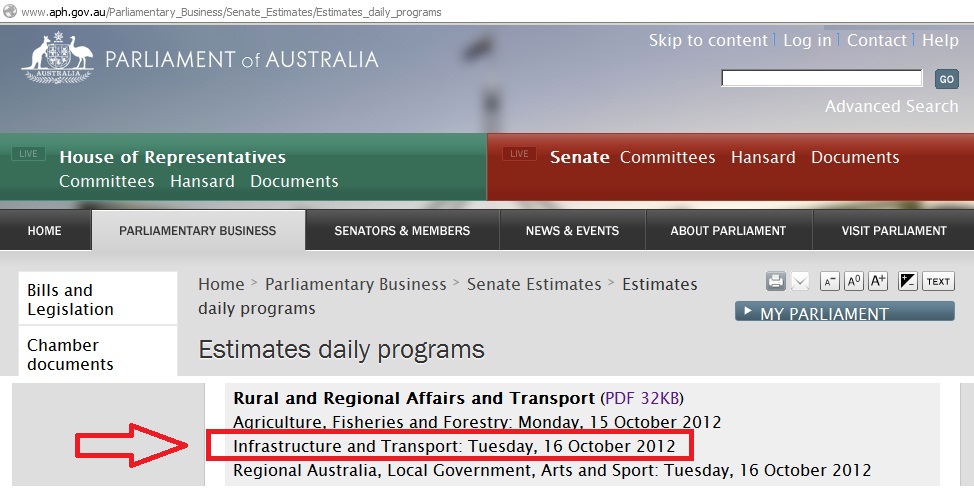
Task: Switch to TEXT only view
Action: [938, 281]
